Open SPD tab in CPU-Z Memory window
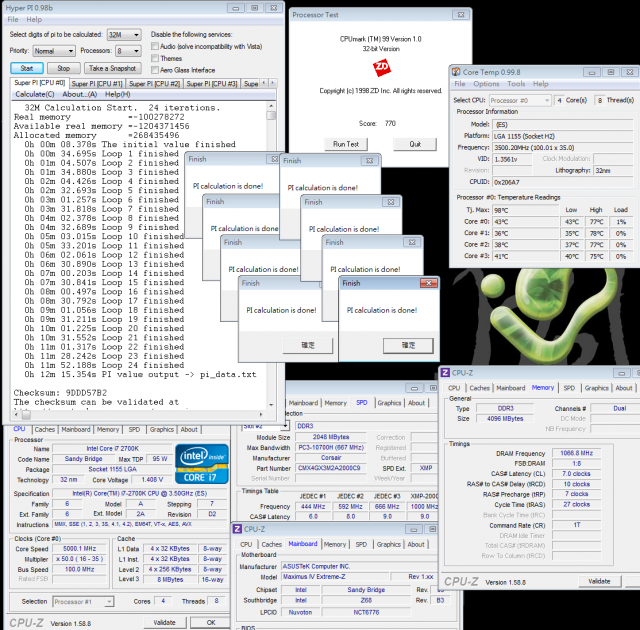 click(569, 388)
